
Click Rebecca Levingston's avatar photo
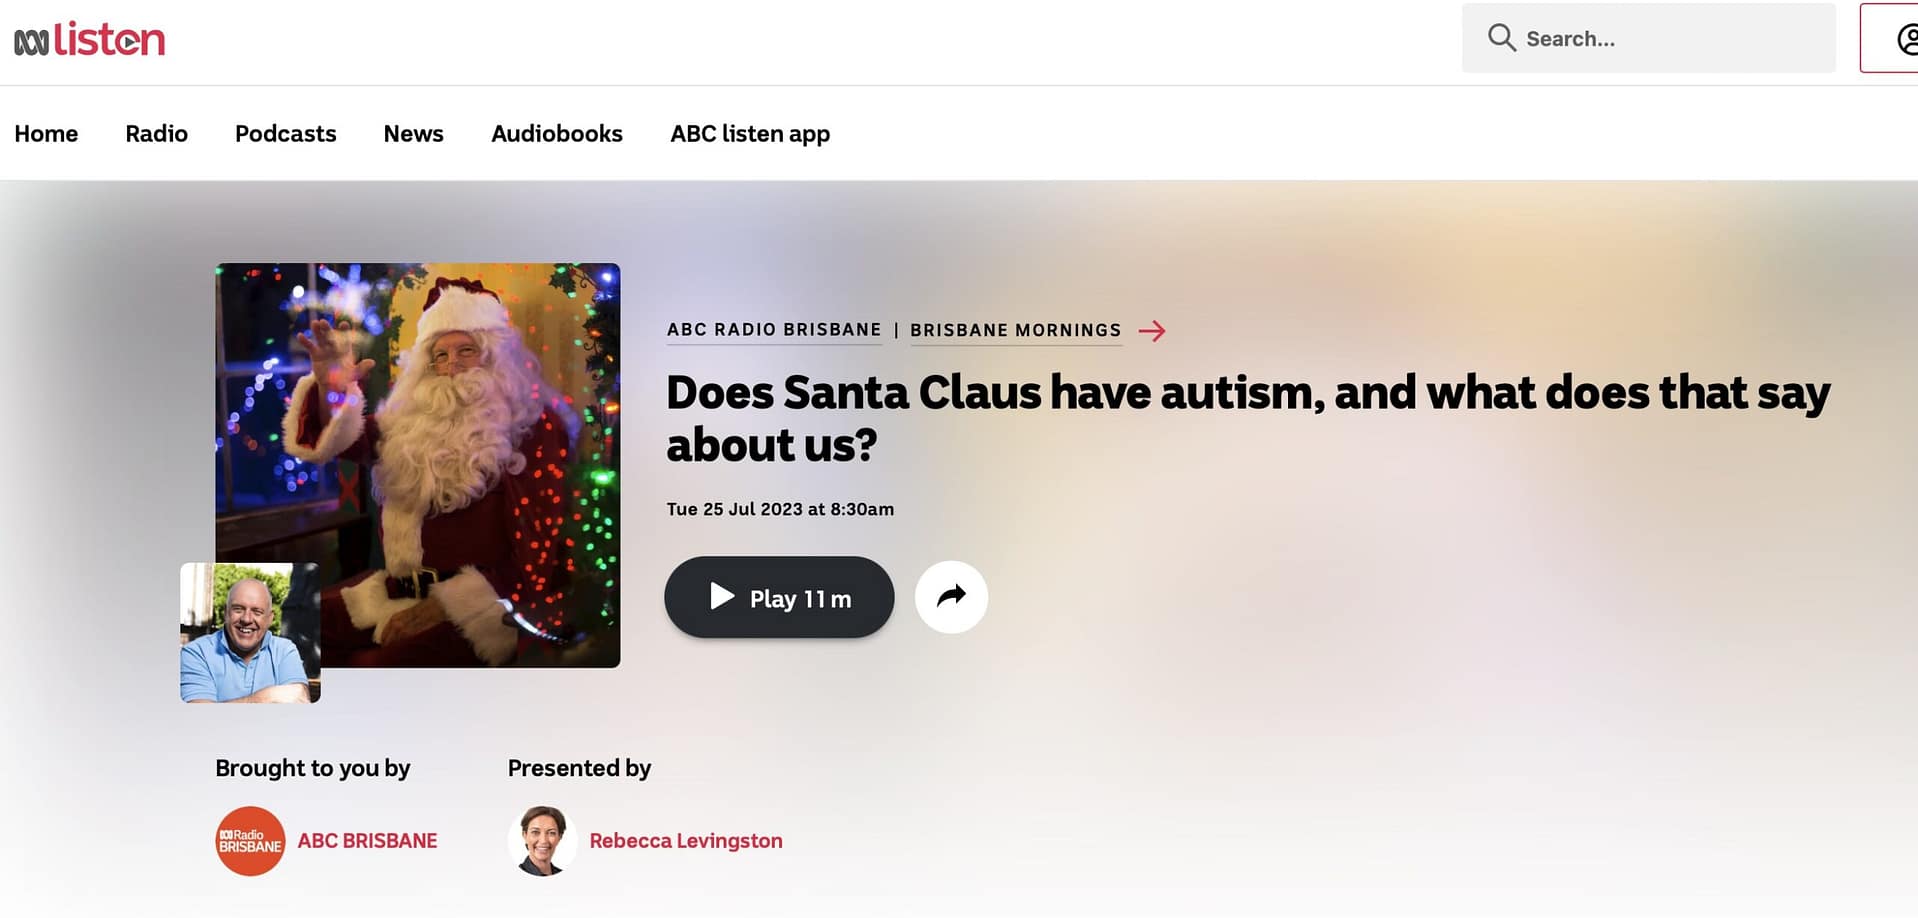[x=543, y=840]
